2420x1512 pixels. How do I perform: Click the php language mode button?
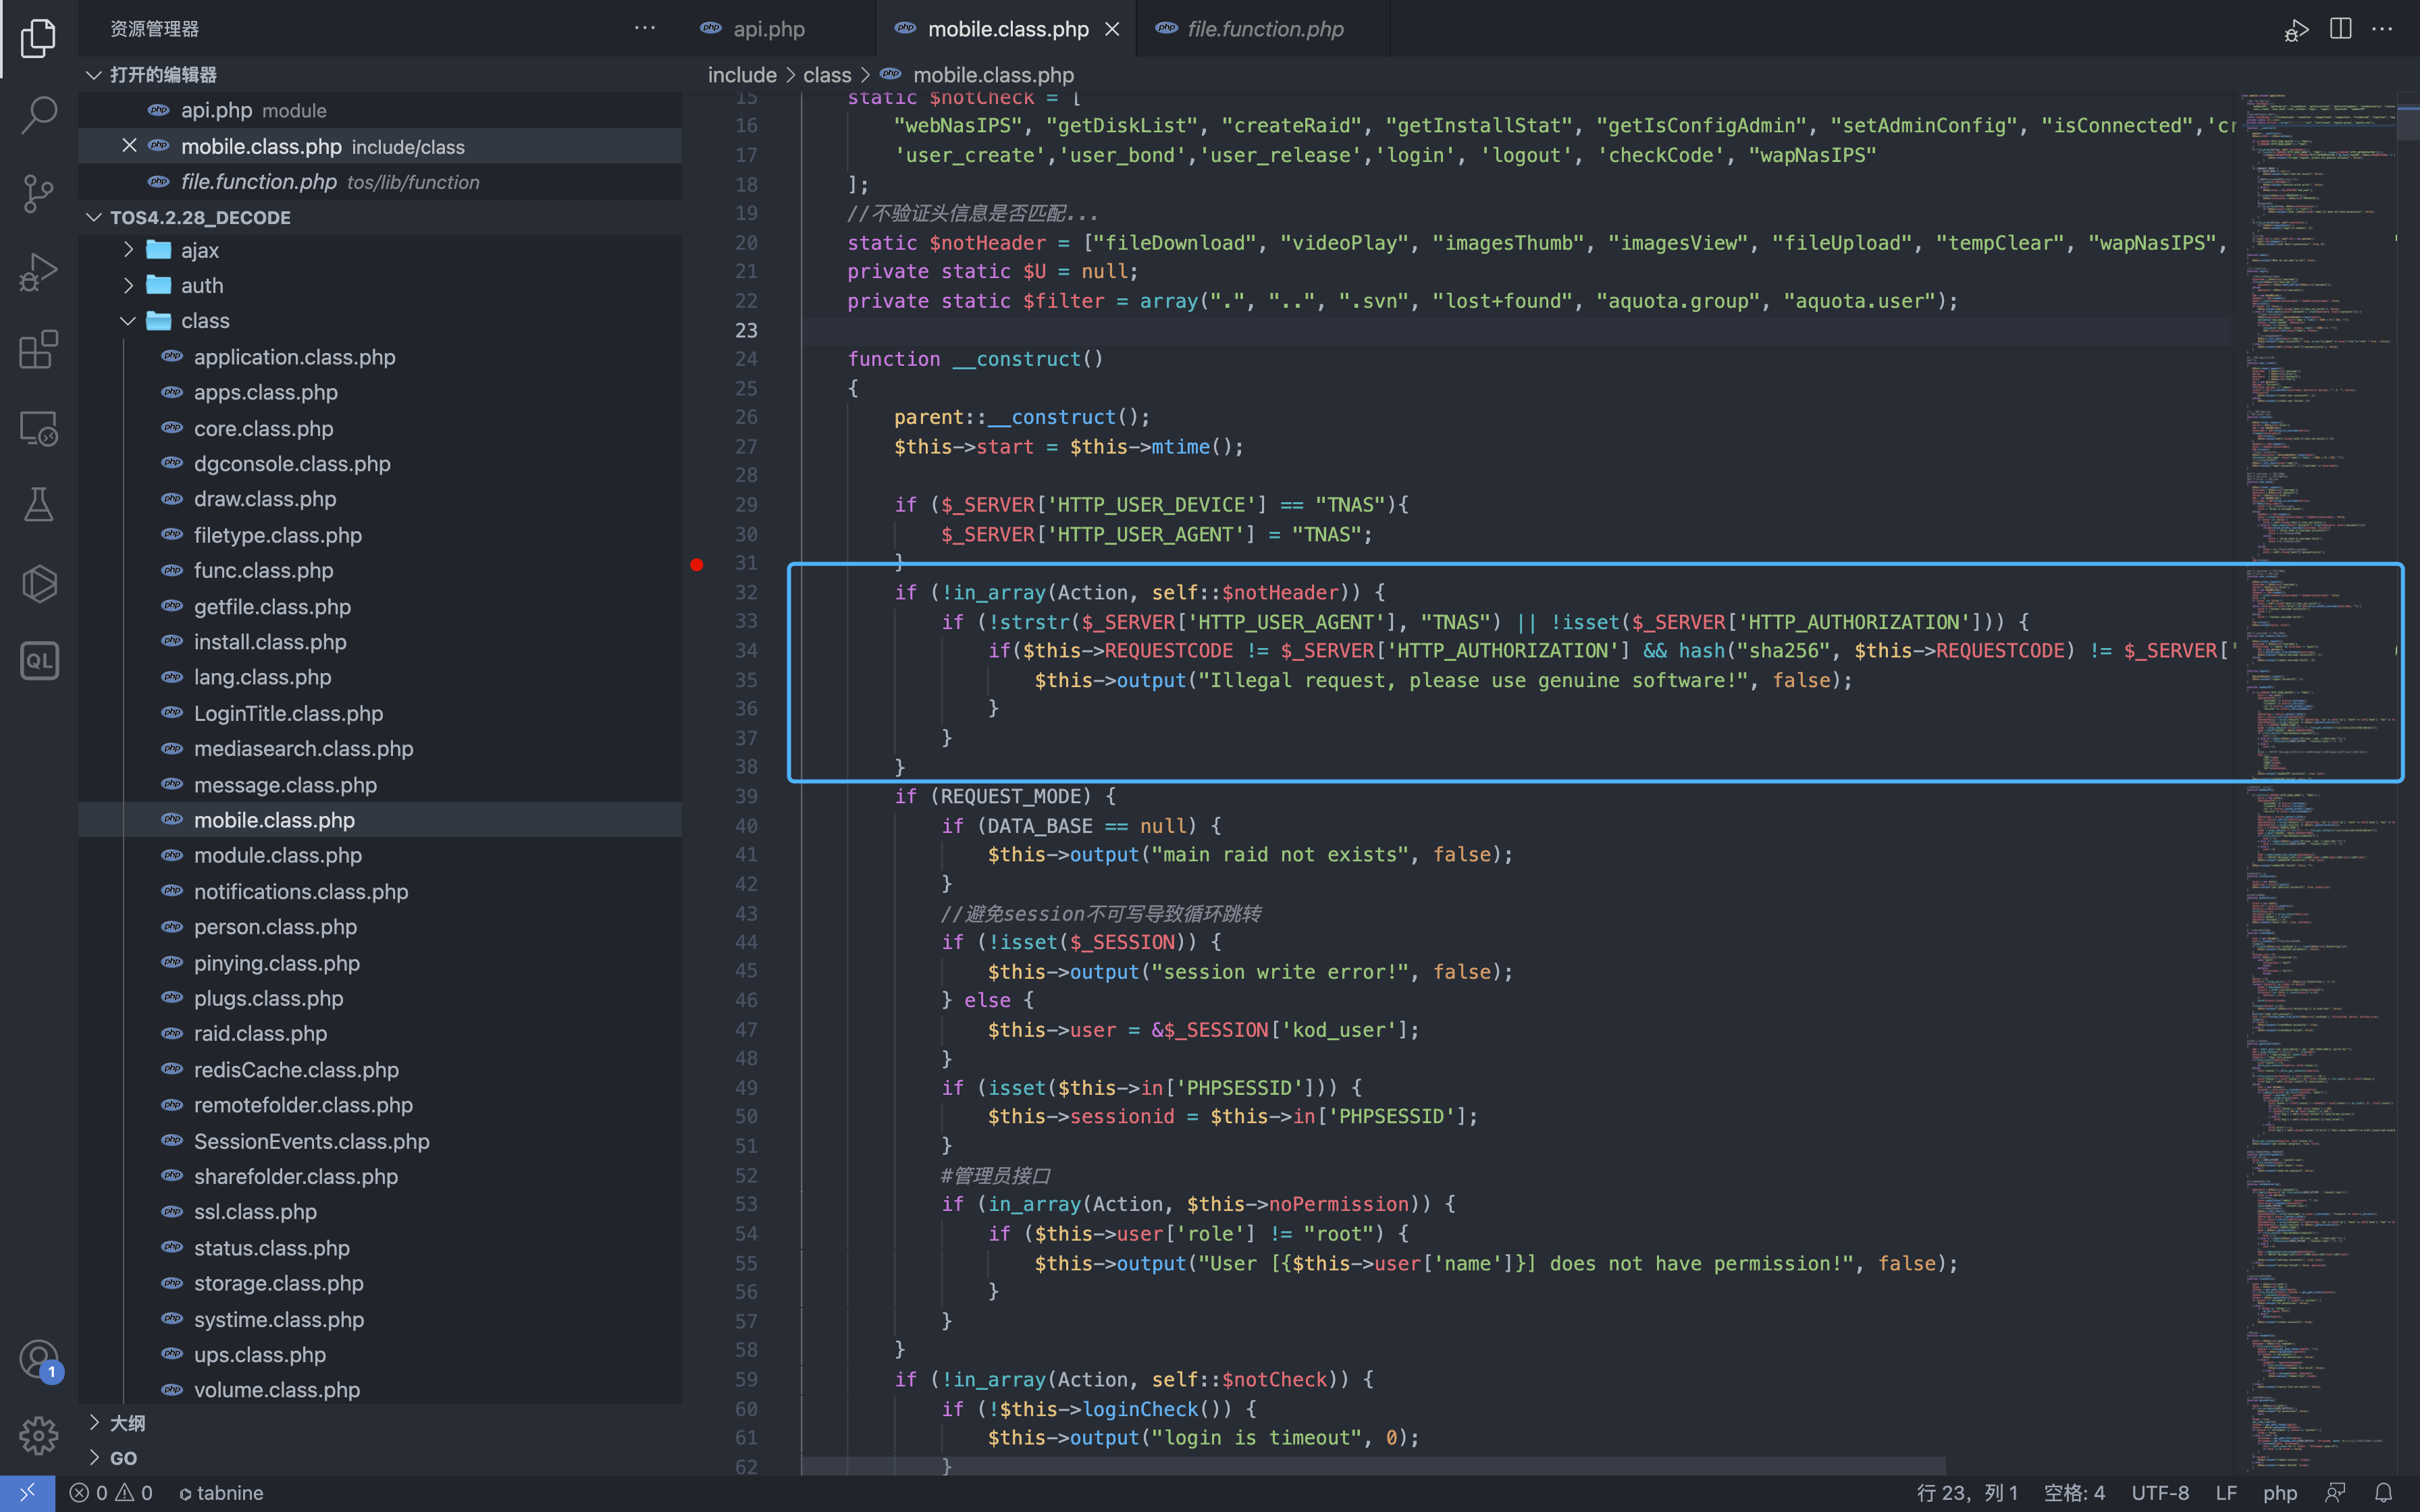[2280, 1493]
